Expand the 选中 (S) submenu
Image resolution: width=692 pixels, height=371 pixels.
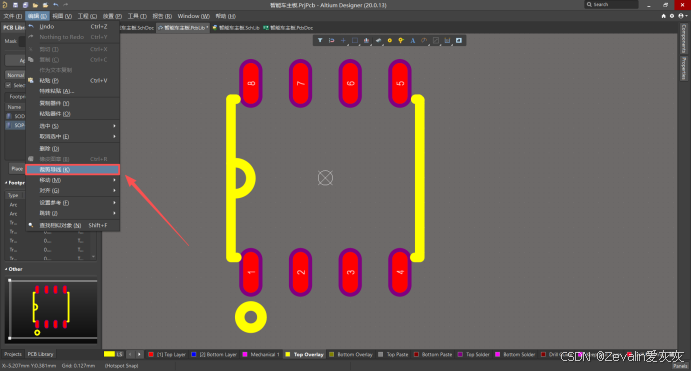(x=73, y=126)
